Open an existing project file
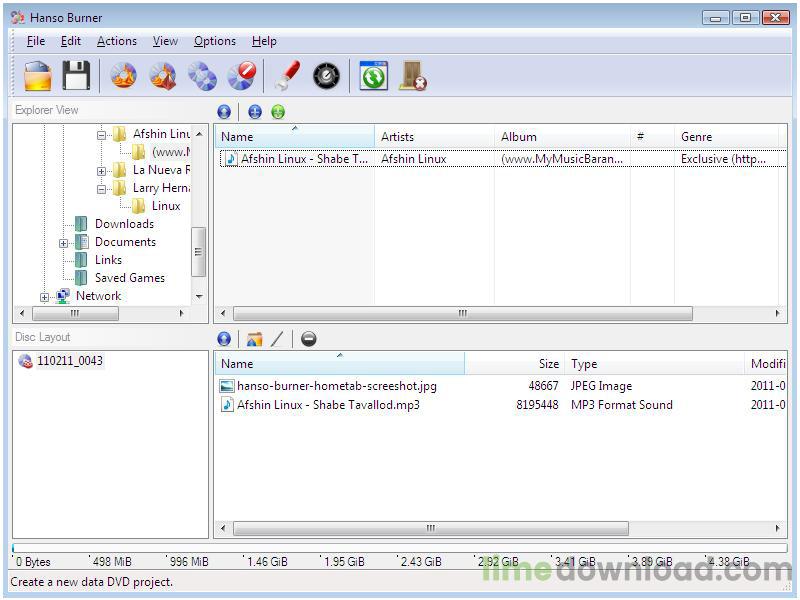The image size is (800, 600). click(x=36, y=75)
